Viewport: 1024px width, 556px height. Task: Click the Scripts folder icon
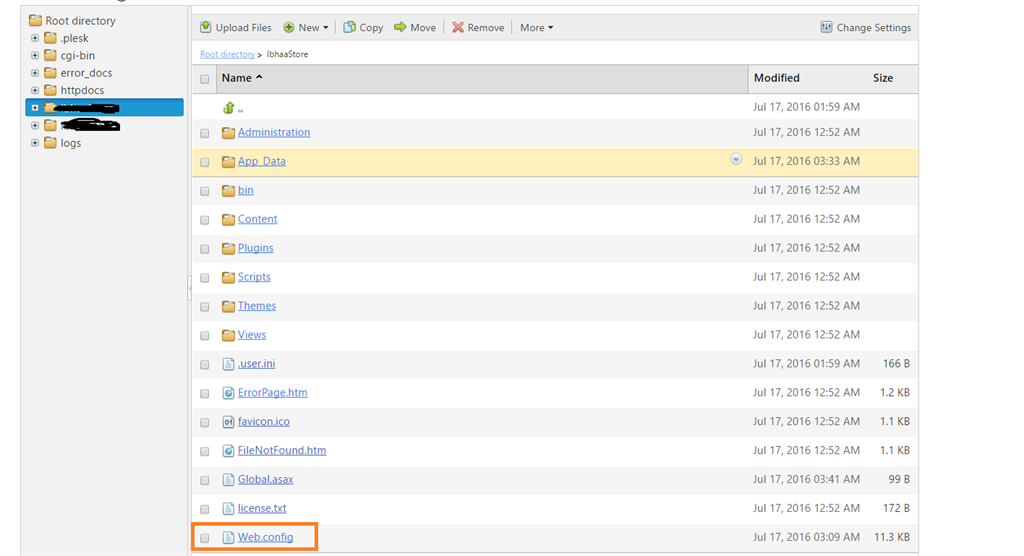pyautogui.click(x=228, y=277)
